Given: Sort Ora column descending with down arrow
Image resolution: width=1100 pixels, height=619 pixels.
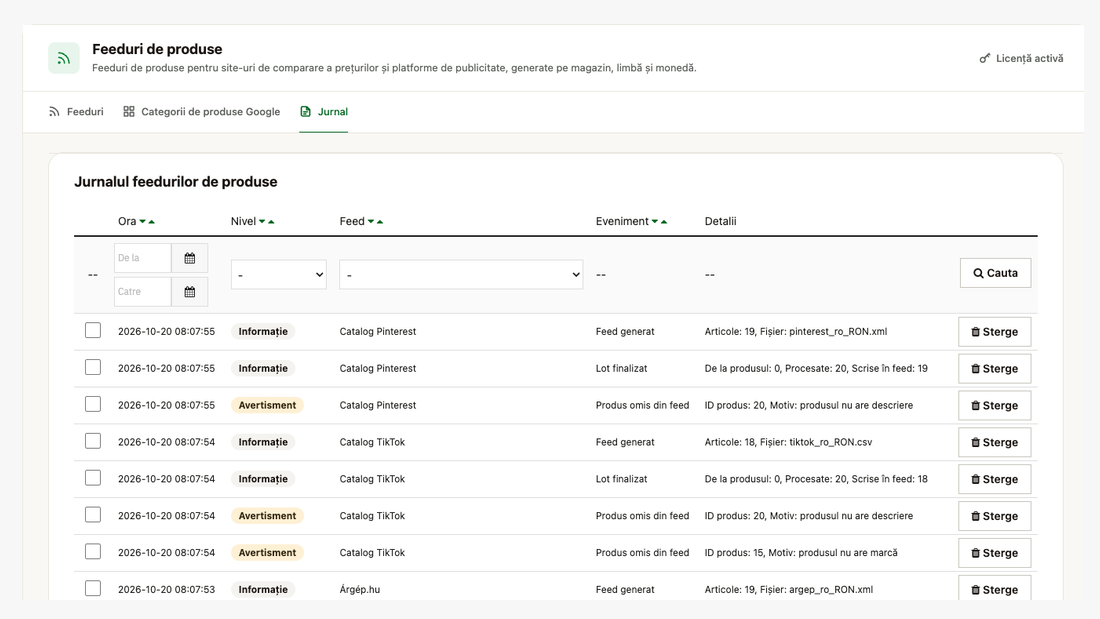Looking at the screenshot, I should point(142,222).
